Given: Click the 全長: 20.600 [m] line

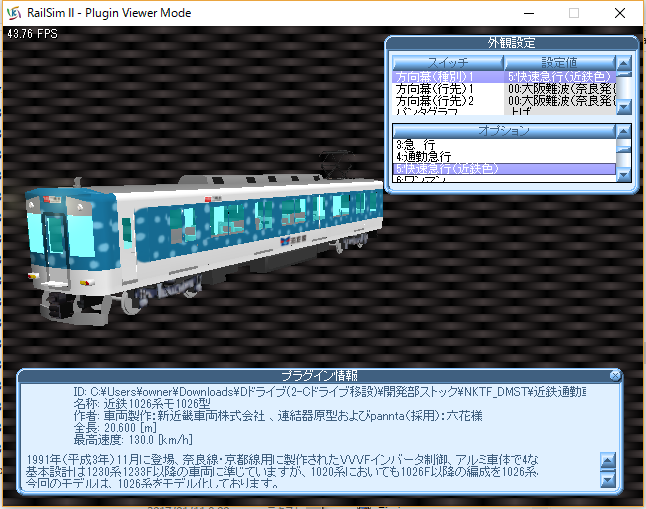Looking at the screenshot, I should tap(115, 427).
